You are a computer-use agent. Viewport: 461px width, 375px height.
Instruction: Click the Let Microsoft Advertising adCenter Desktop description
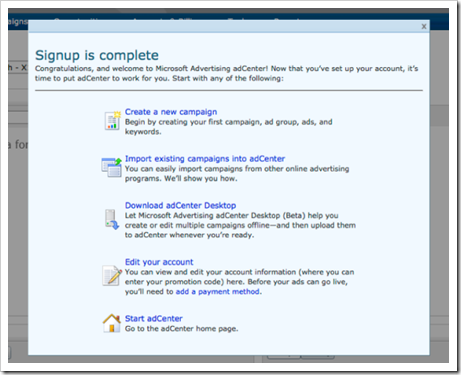point(240,225)
